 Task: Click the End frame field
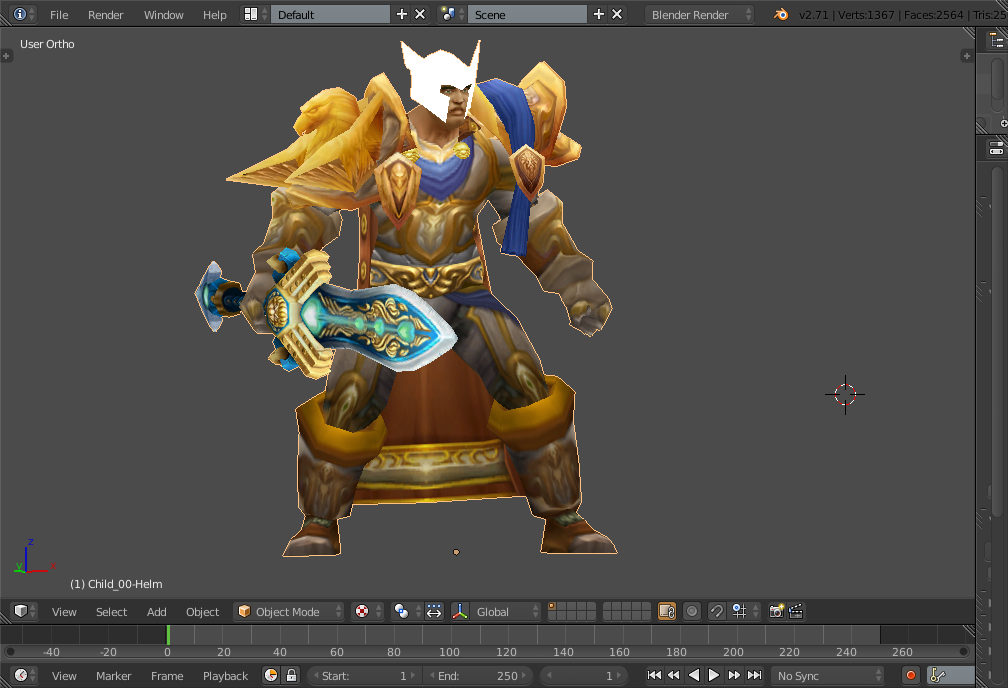click(x=480, y=675)
